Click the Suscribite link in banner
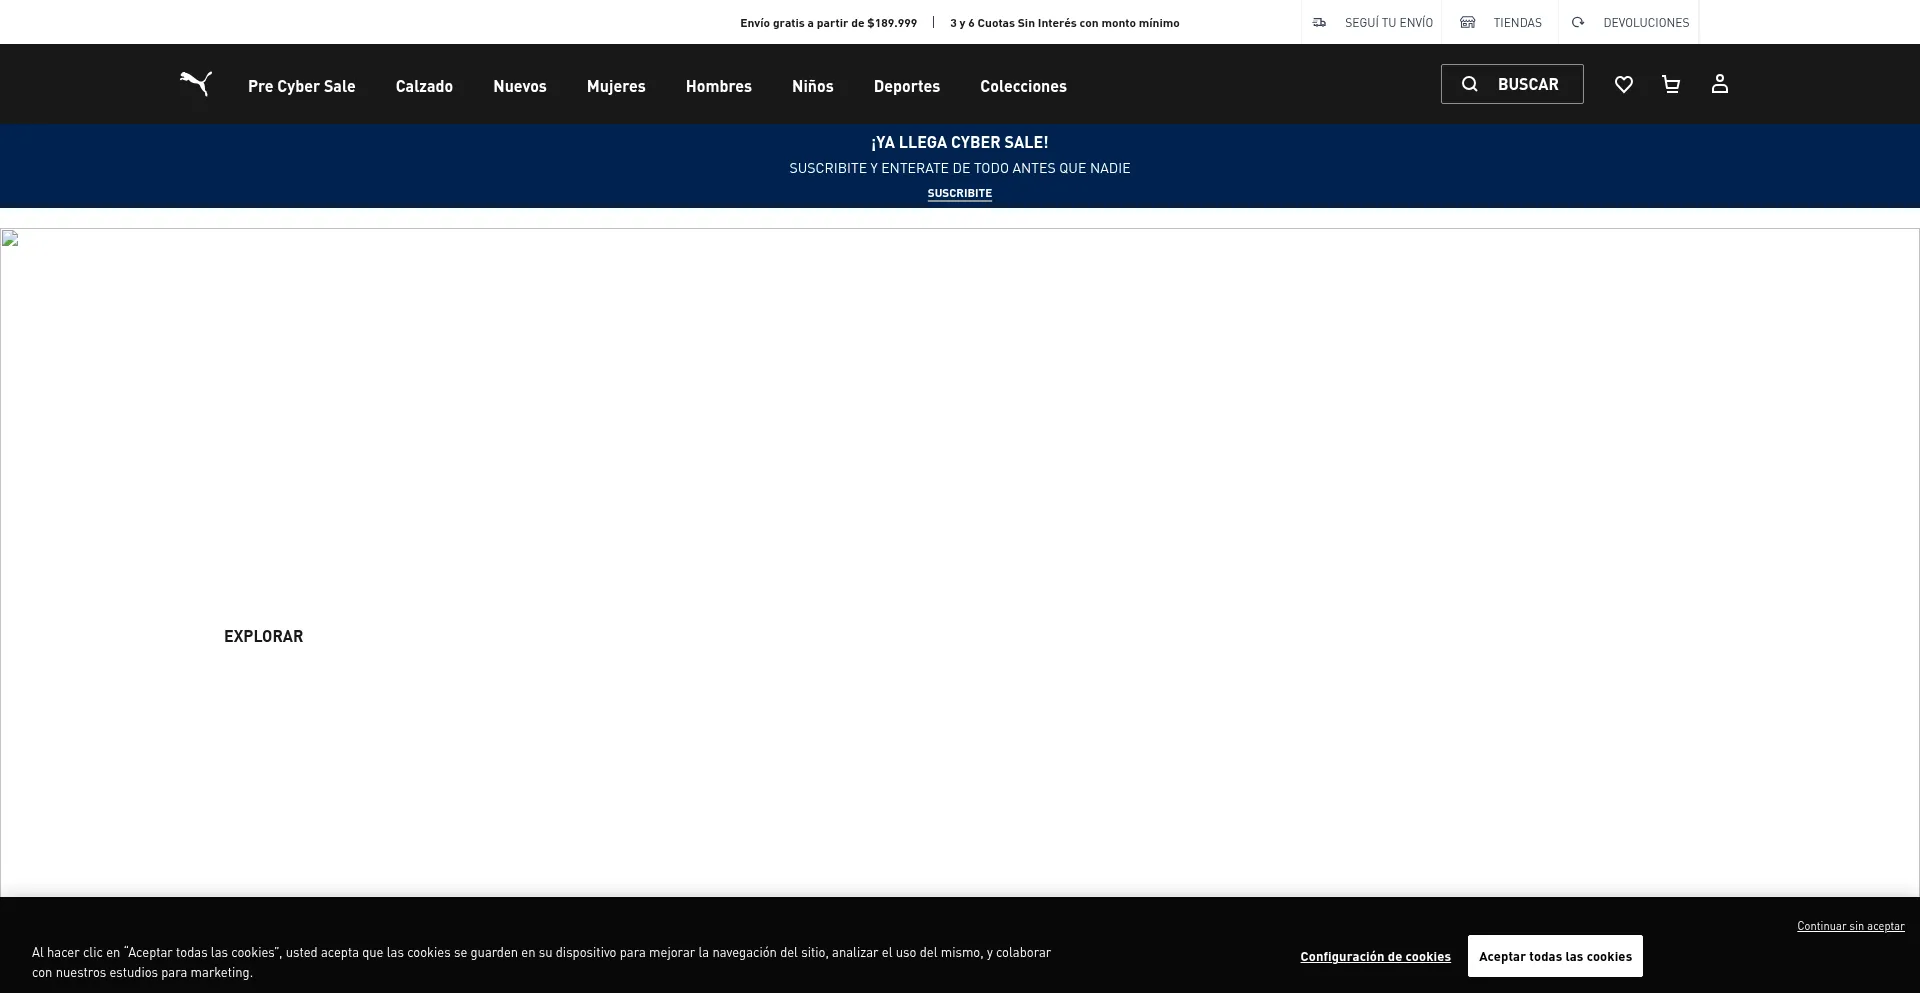 (959, 193)
